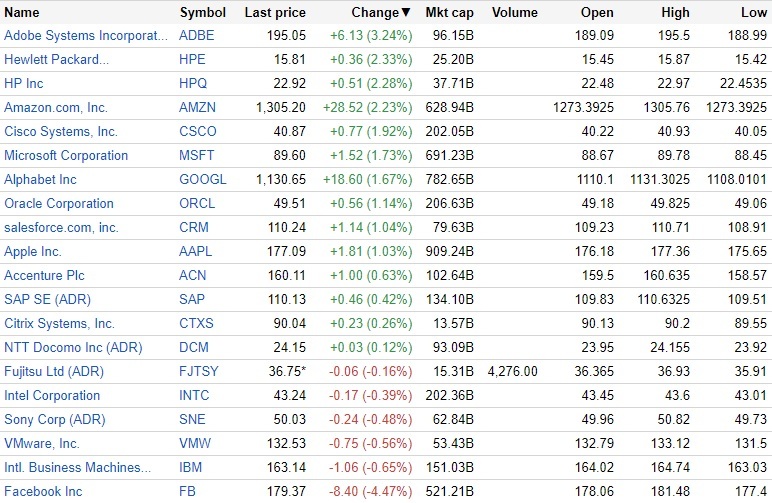772x503 pixels.
Task: Click the IBM ticker symbol
Action: (190, 467)
